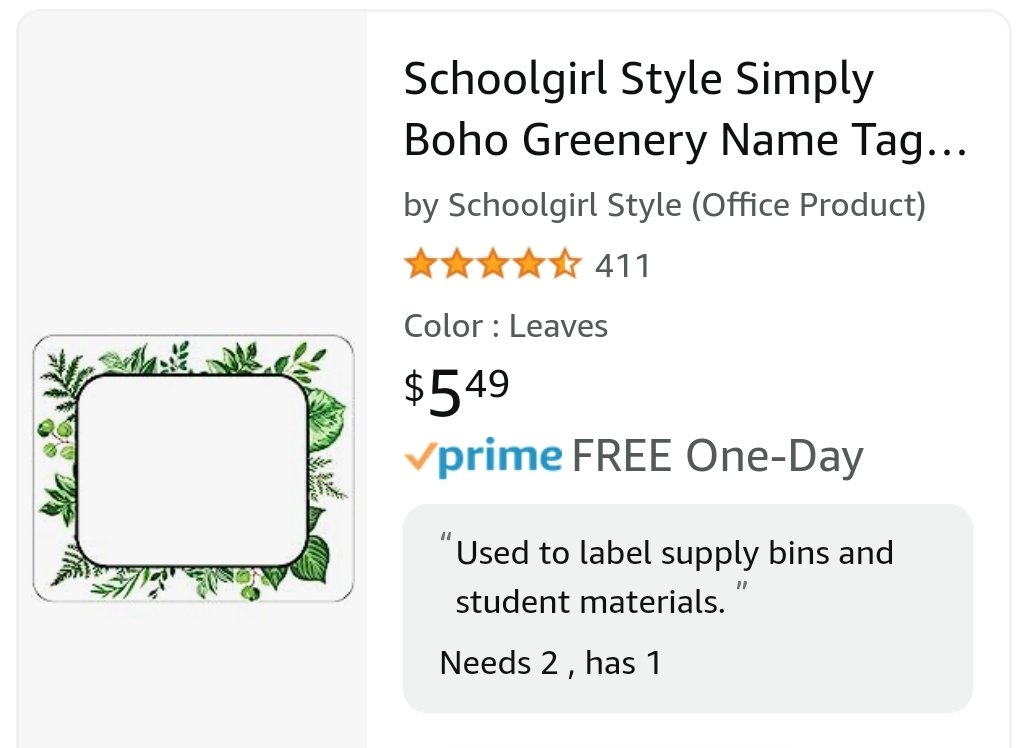
Task: Select the 'by Schoolgirl Style (Office Product)' byline
Action: 664,205
